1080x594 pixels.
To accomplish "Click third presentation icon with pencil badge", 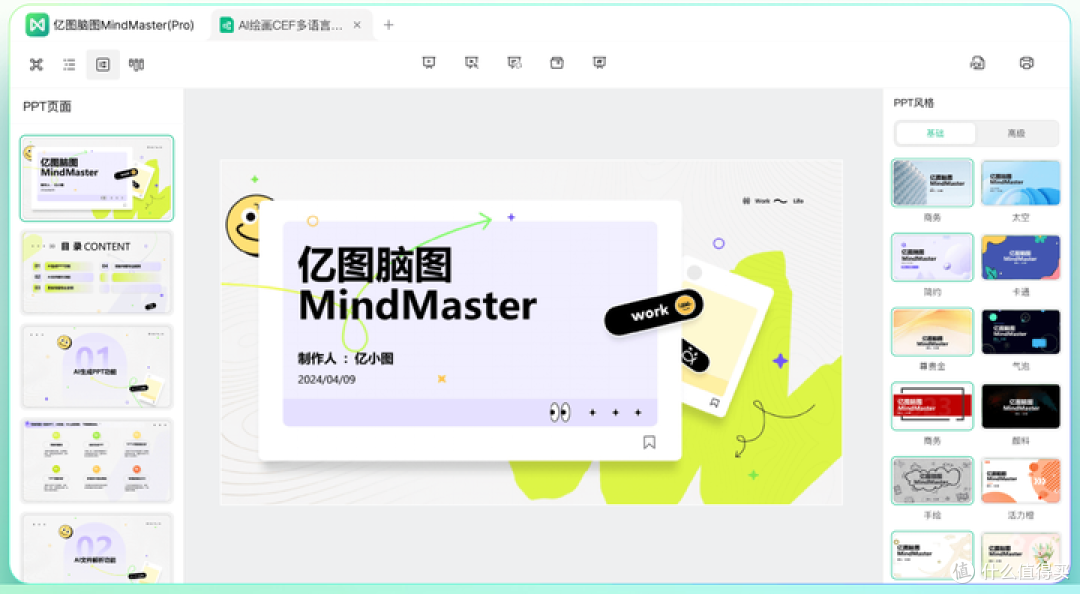I will (515, 63).
